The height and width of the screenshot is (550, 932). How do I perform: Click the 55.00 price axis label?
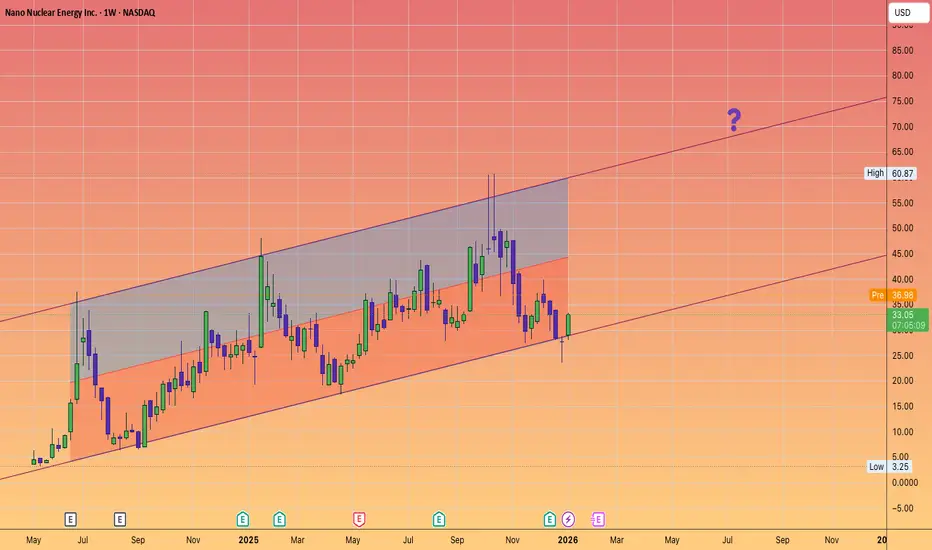coord(902,203)
